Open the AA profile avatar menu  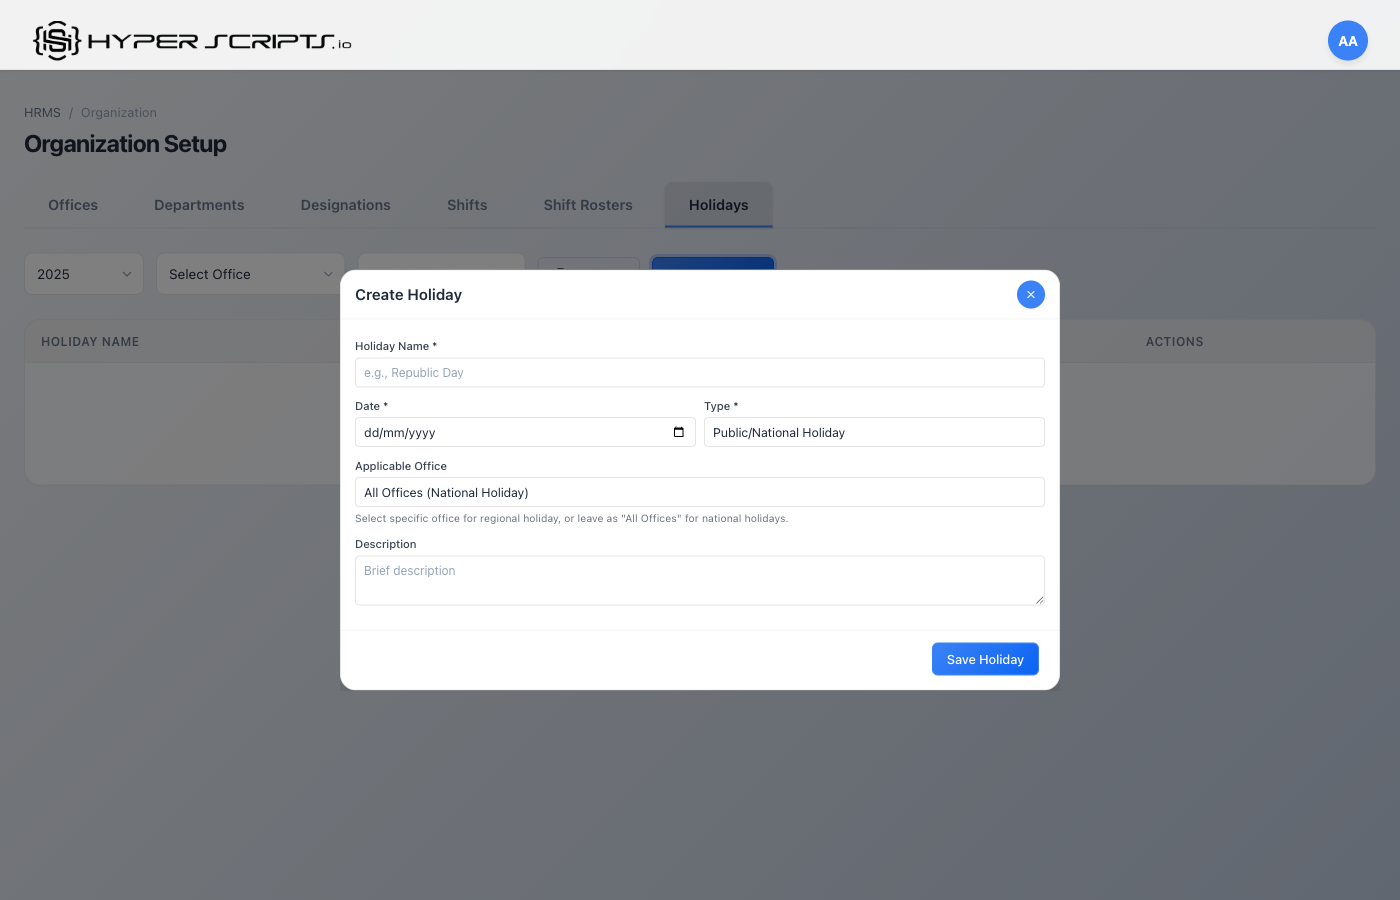(1347, 40)
